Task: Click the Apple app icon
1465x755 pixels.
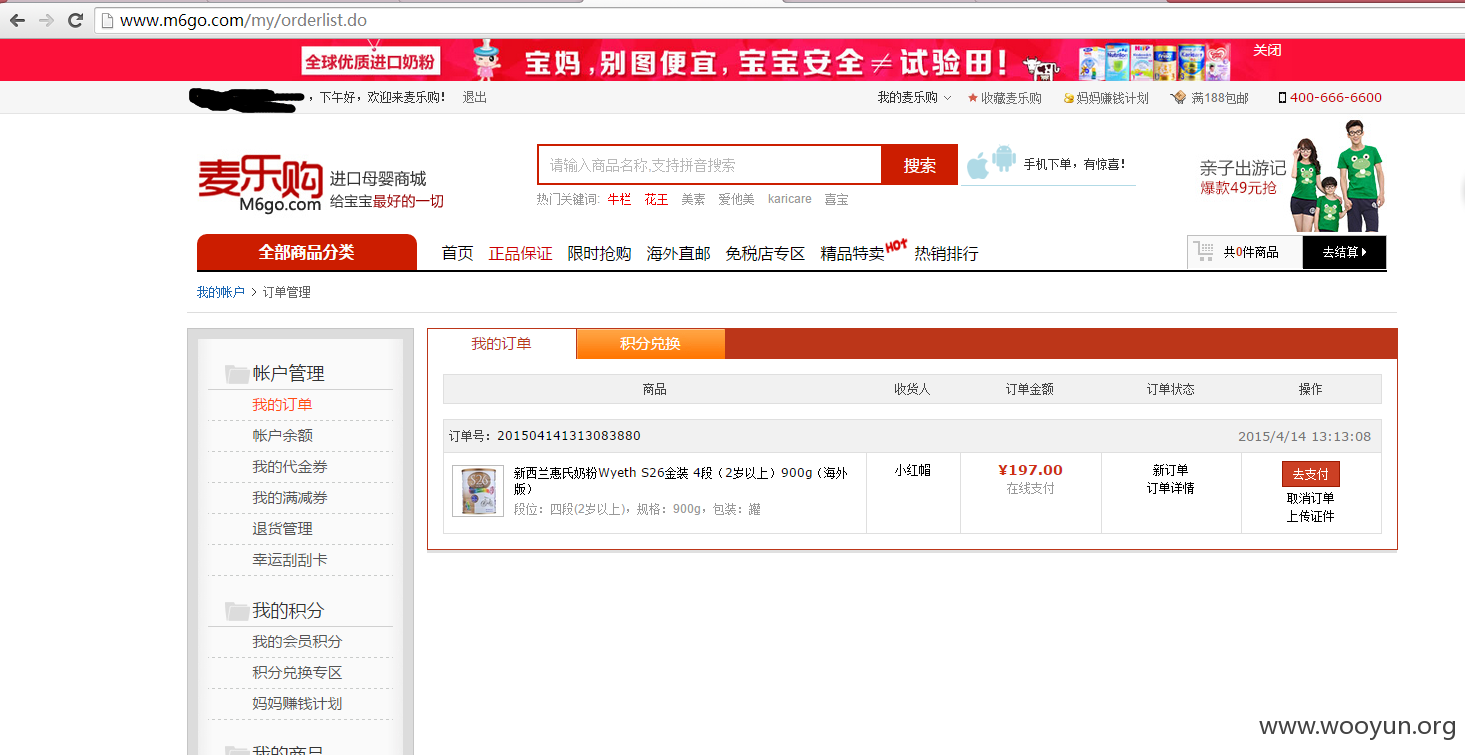Action: pyautogui.click(x=978, y=165)
